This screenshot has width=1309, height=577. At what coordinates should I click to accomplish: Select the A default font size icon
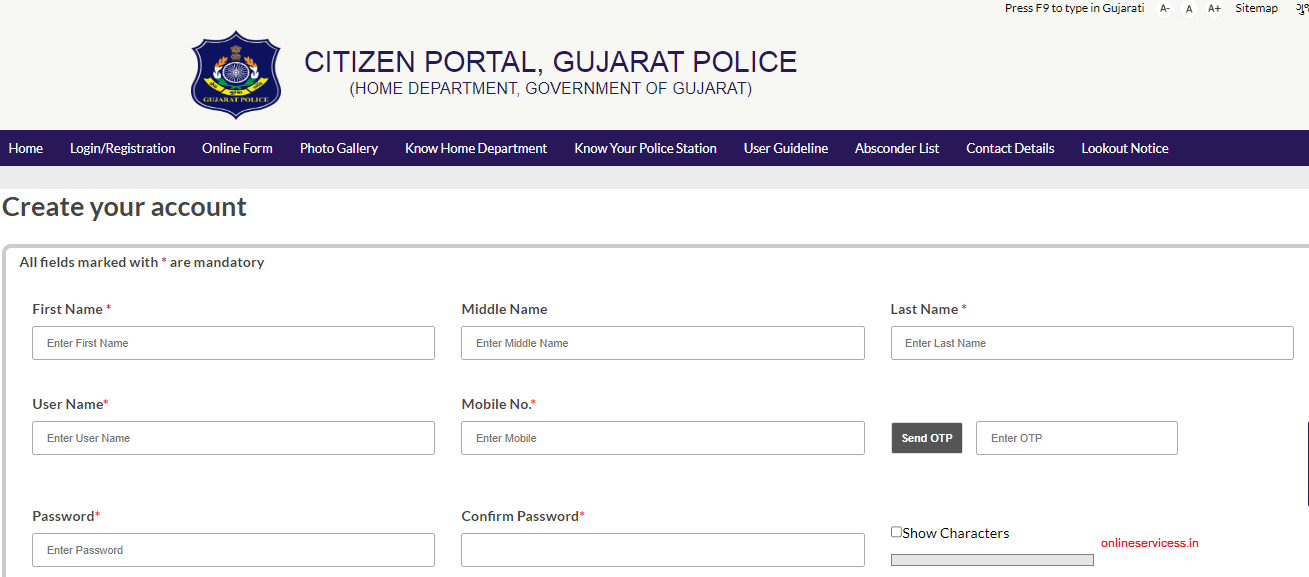[x=1188, y=8]
